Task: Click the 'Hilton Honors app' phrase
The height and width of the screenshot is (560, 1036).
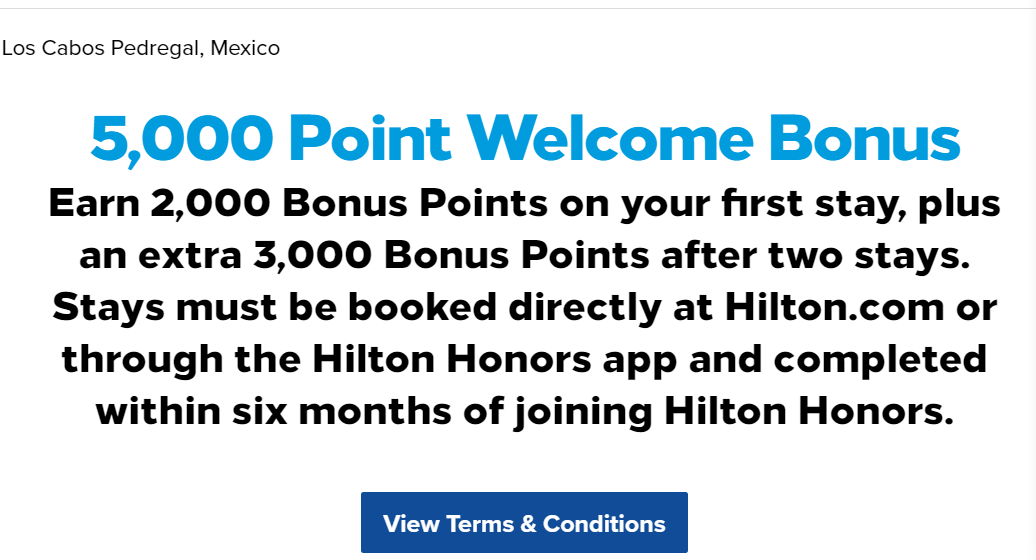Action: [x=494, y=360]
